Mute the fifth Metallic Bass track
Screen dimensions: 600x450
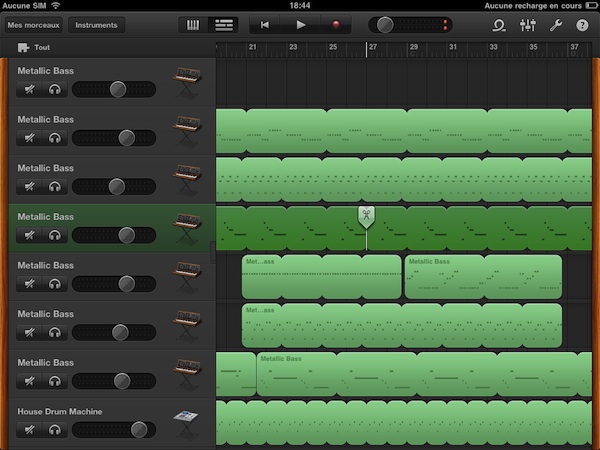[29, 284]
